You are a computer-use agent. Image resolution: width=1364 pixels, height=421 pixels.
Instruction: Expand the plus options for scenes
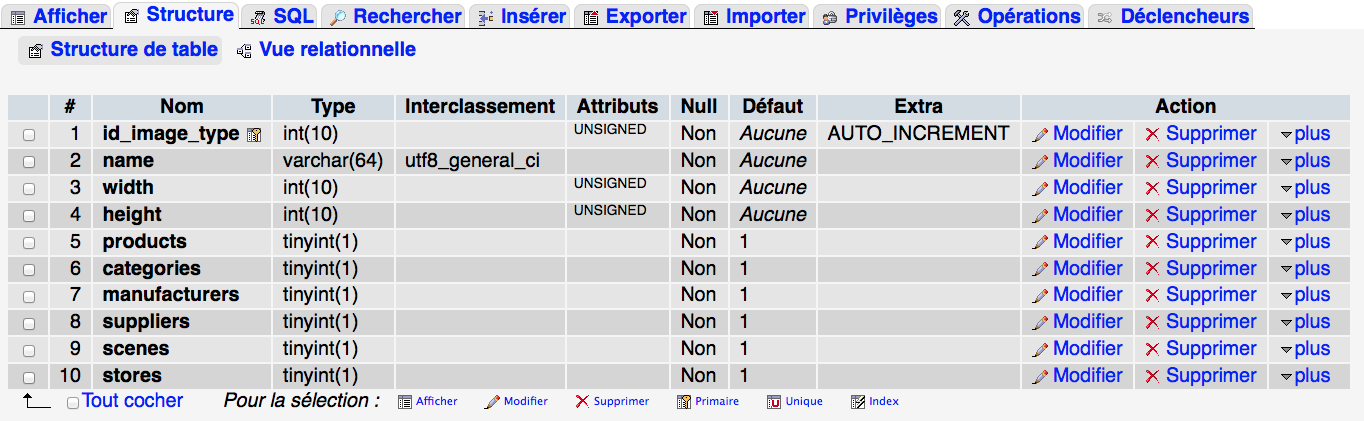point(1305,349)
